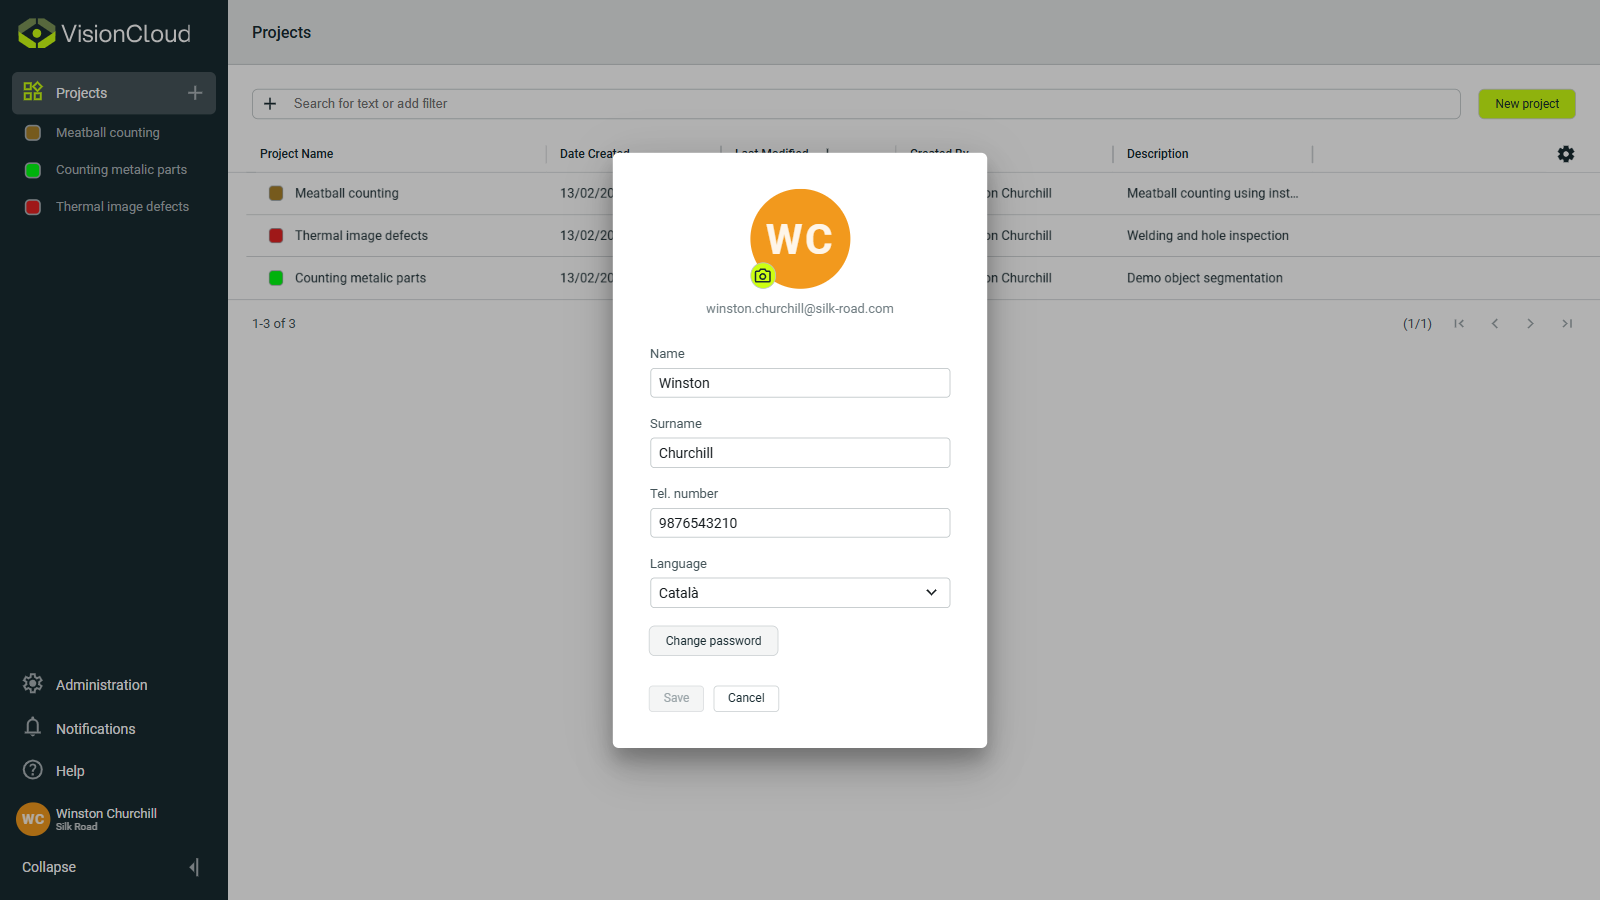Select Meatball counting in the sidebar
1600x900 pixels.
[x=107, y=132]
